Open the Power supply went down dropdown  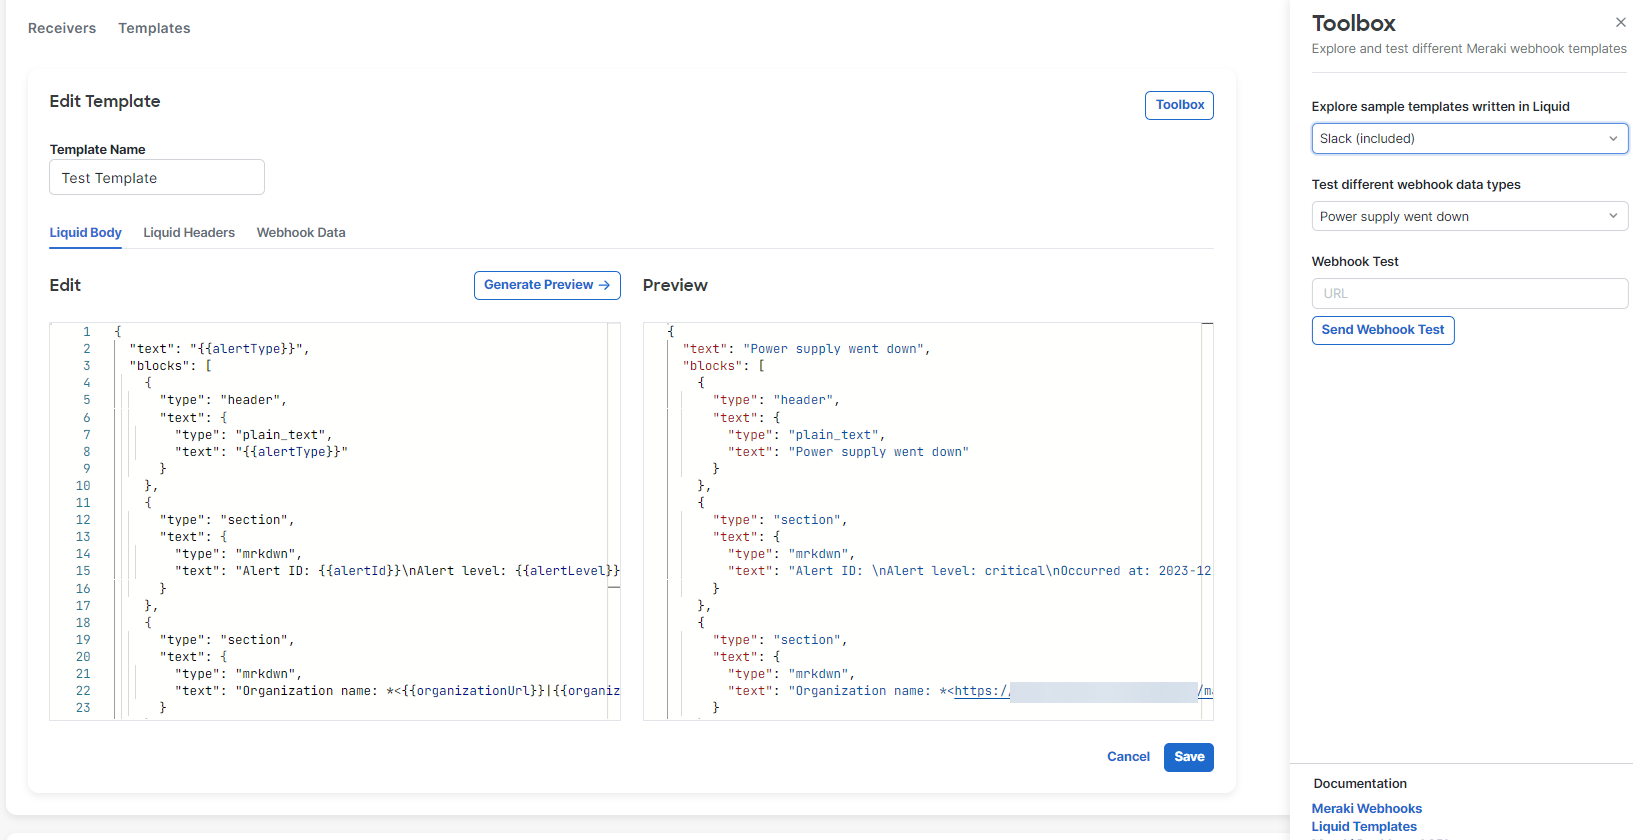pyautogui.click(x=1468, y=217)
